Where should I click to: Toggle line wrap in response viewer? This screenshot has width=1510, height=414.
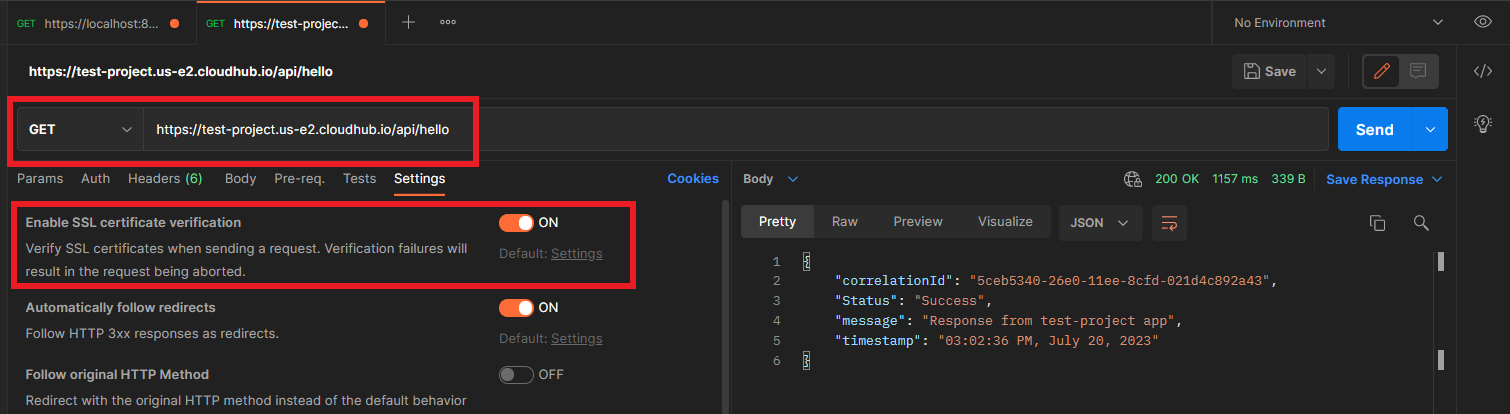tap(1169, 223)
